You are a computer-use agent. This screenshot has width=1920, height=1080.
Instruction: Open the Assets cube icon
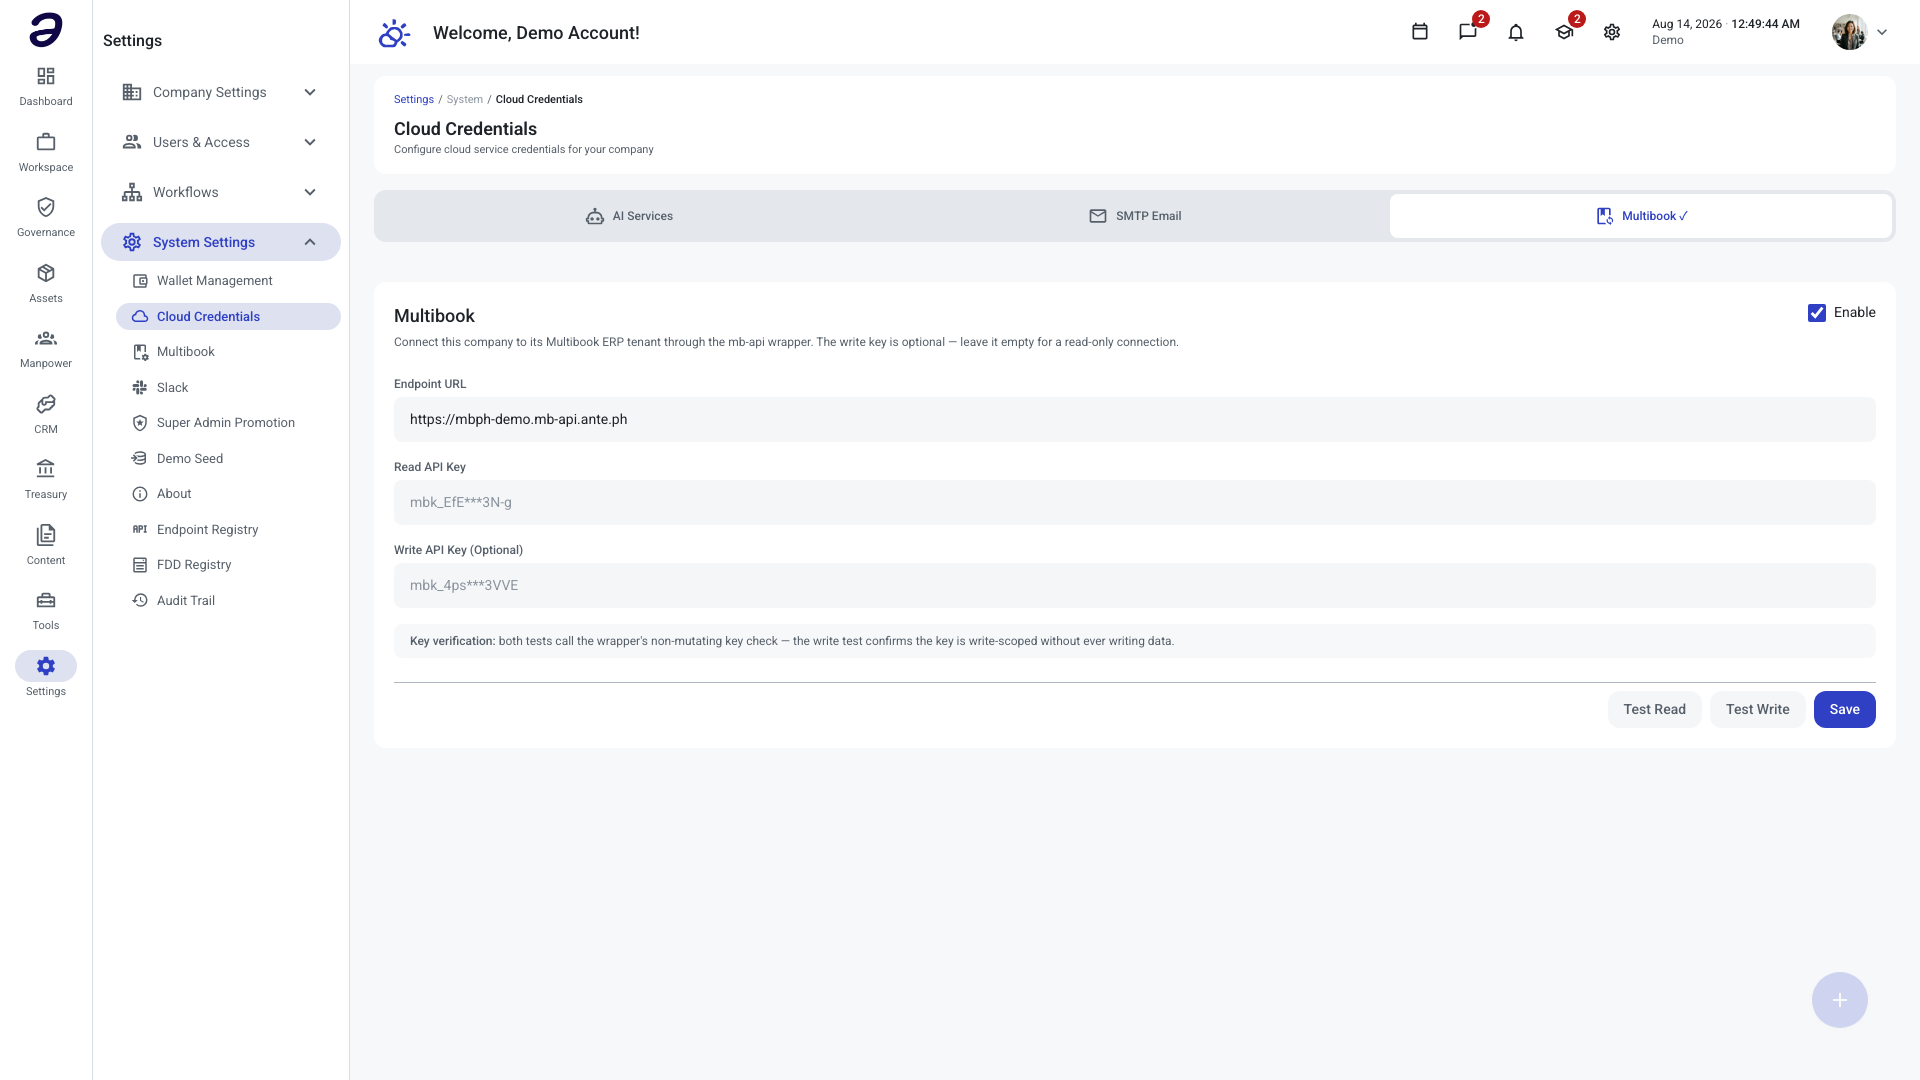[x=46, y=273]
